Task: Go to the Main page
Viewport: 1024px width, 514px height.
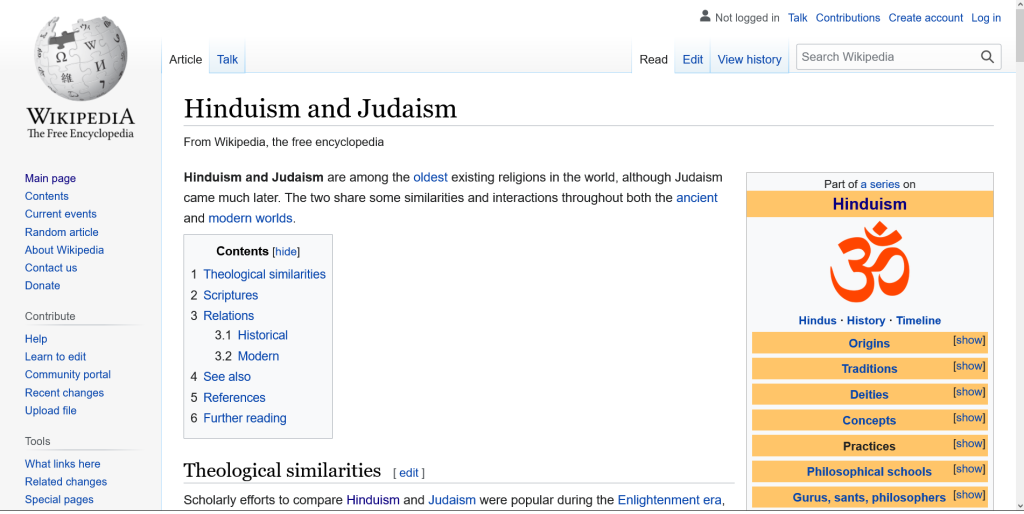Action: point(50,178)
